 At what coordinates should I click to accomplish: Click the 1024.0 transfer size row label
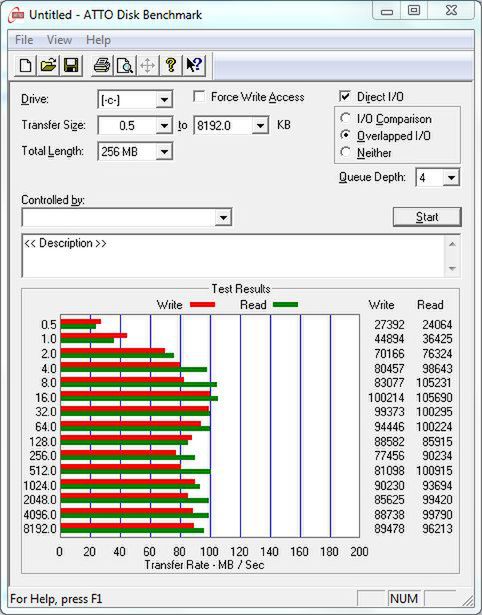point(40,486)
